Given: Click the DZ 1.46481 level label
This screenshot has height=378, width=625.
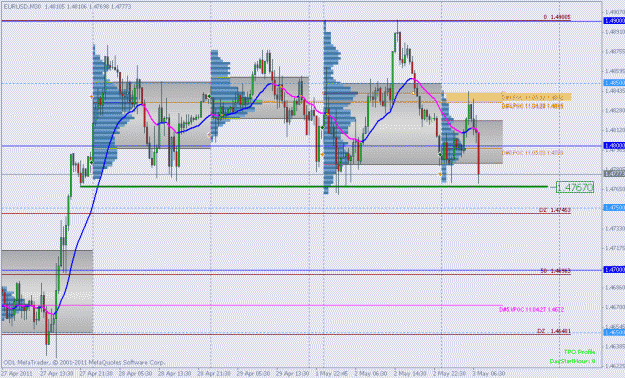Looking at the screenshot, I should (554, 331).
